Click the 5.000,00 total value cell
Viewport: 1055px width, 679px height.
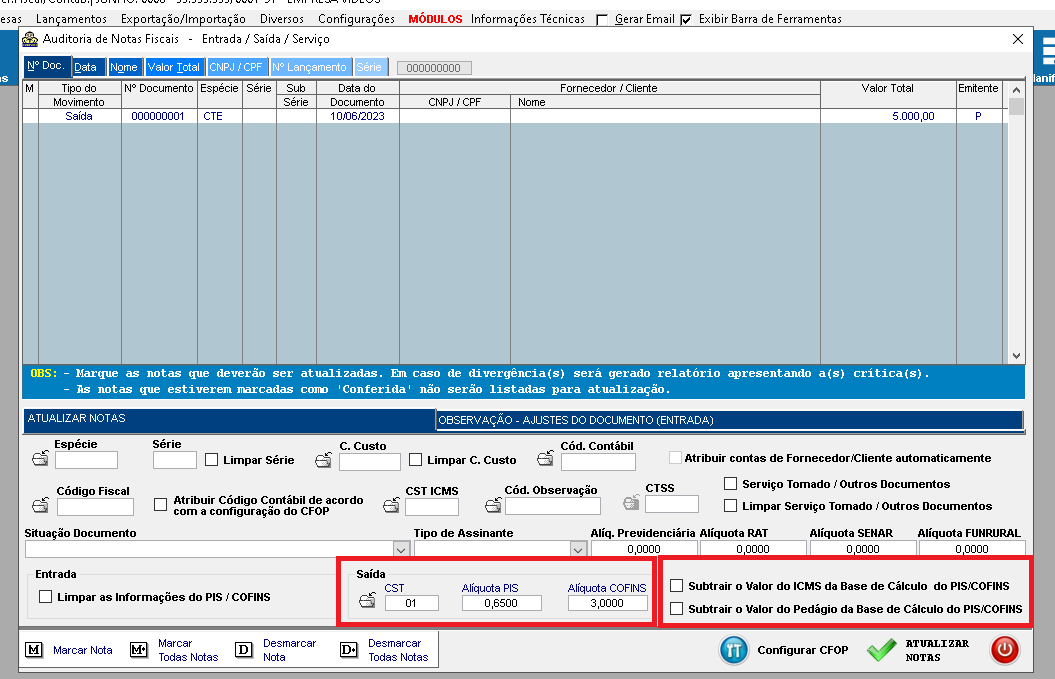(x=888, y=116)
